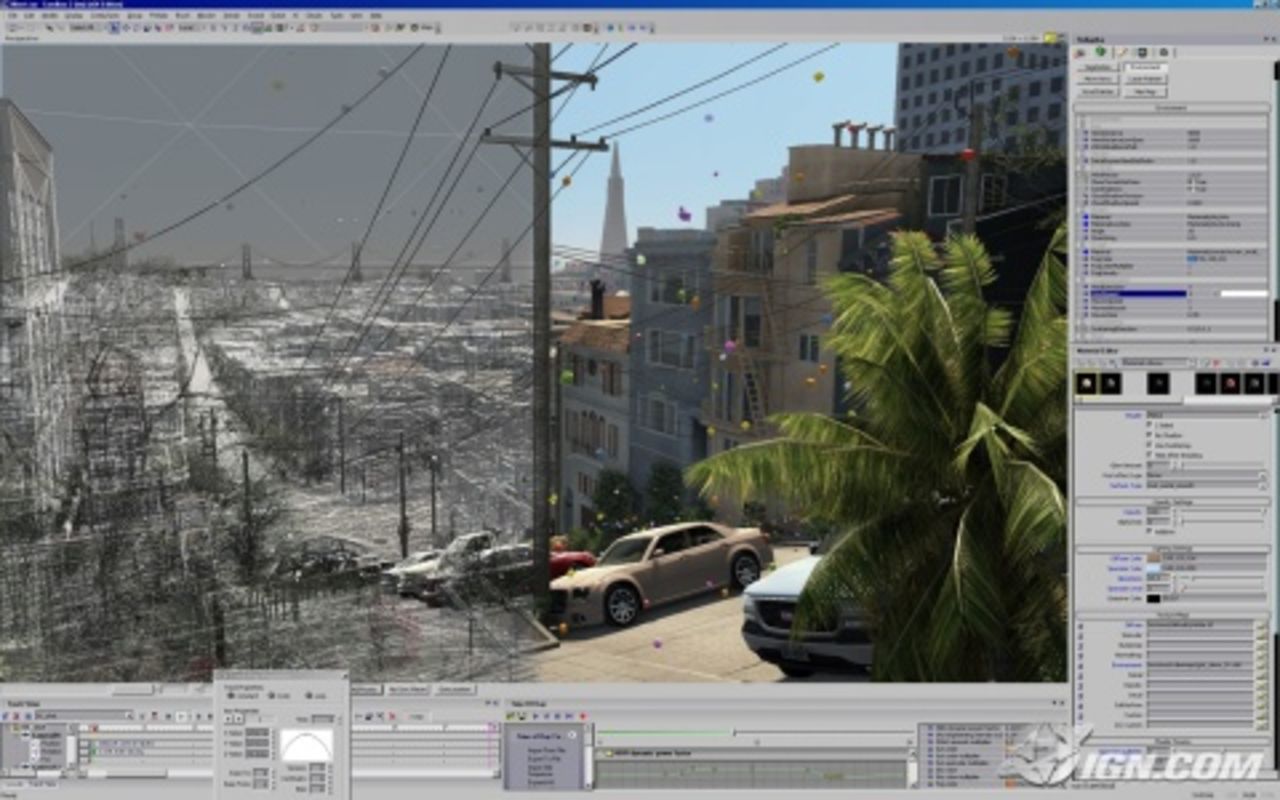Screen dimensions: 1280x800
Task: Switch to the Environment tab in the right panel
Action: click(1145, 67)
